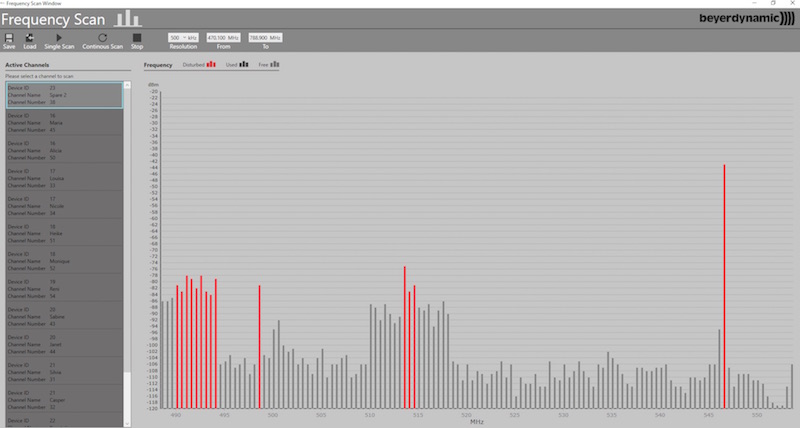Screen dimensions: 800x428
Task: Open the Resolution kHz dropdown
Action: (x=181, y=37)
